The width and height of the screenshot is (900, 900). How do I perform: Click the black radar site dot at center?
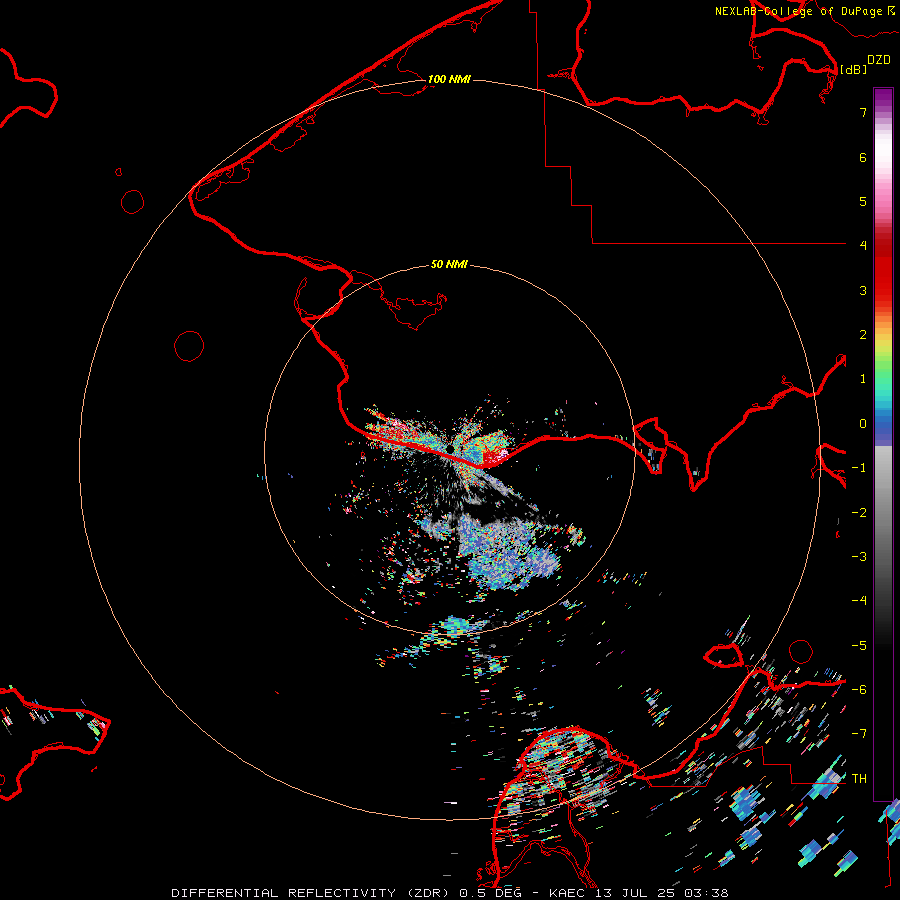click(x=451, y=448)
